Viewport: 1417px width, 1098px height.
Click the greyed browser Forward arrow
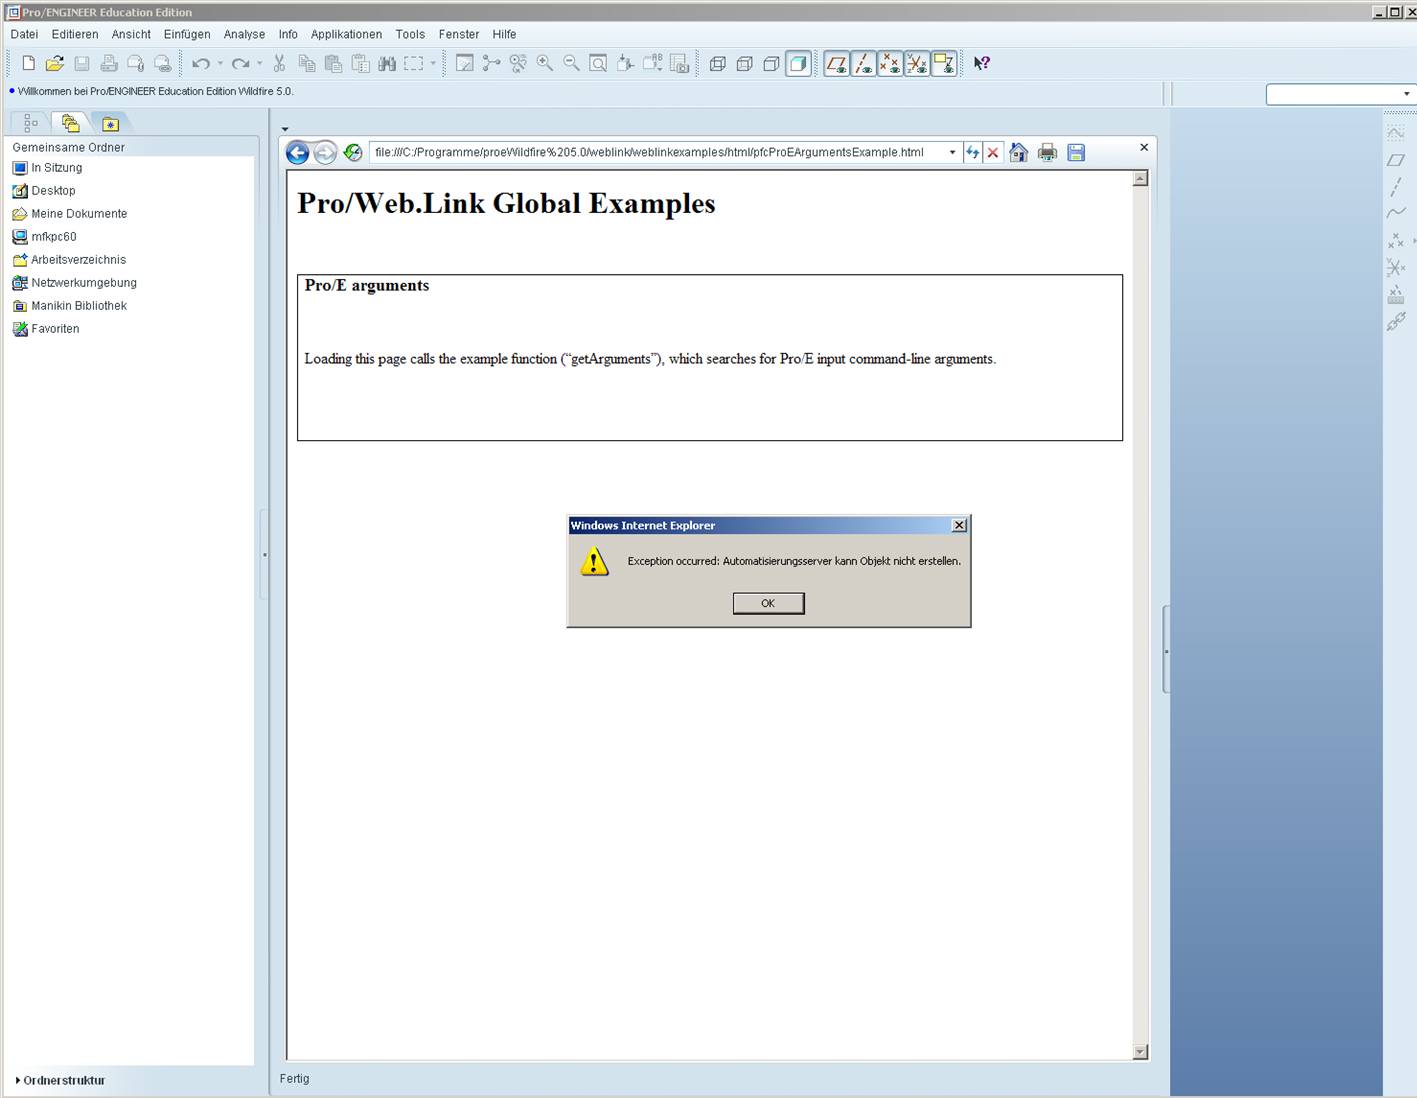[x=325, y=152]
